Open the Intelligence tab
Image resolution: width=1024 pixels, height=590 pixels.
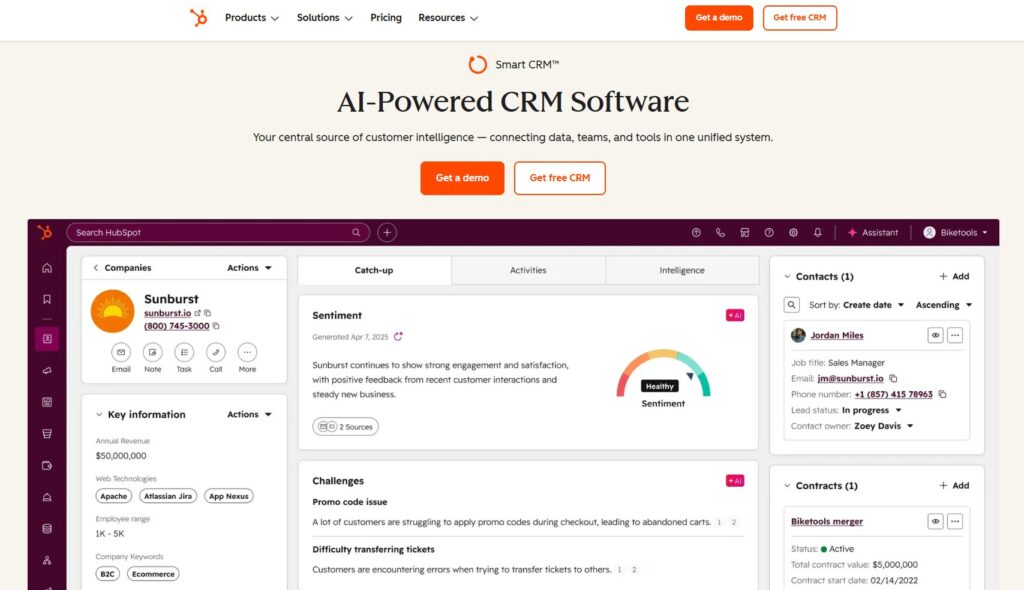(682, 270)
